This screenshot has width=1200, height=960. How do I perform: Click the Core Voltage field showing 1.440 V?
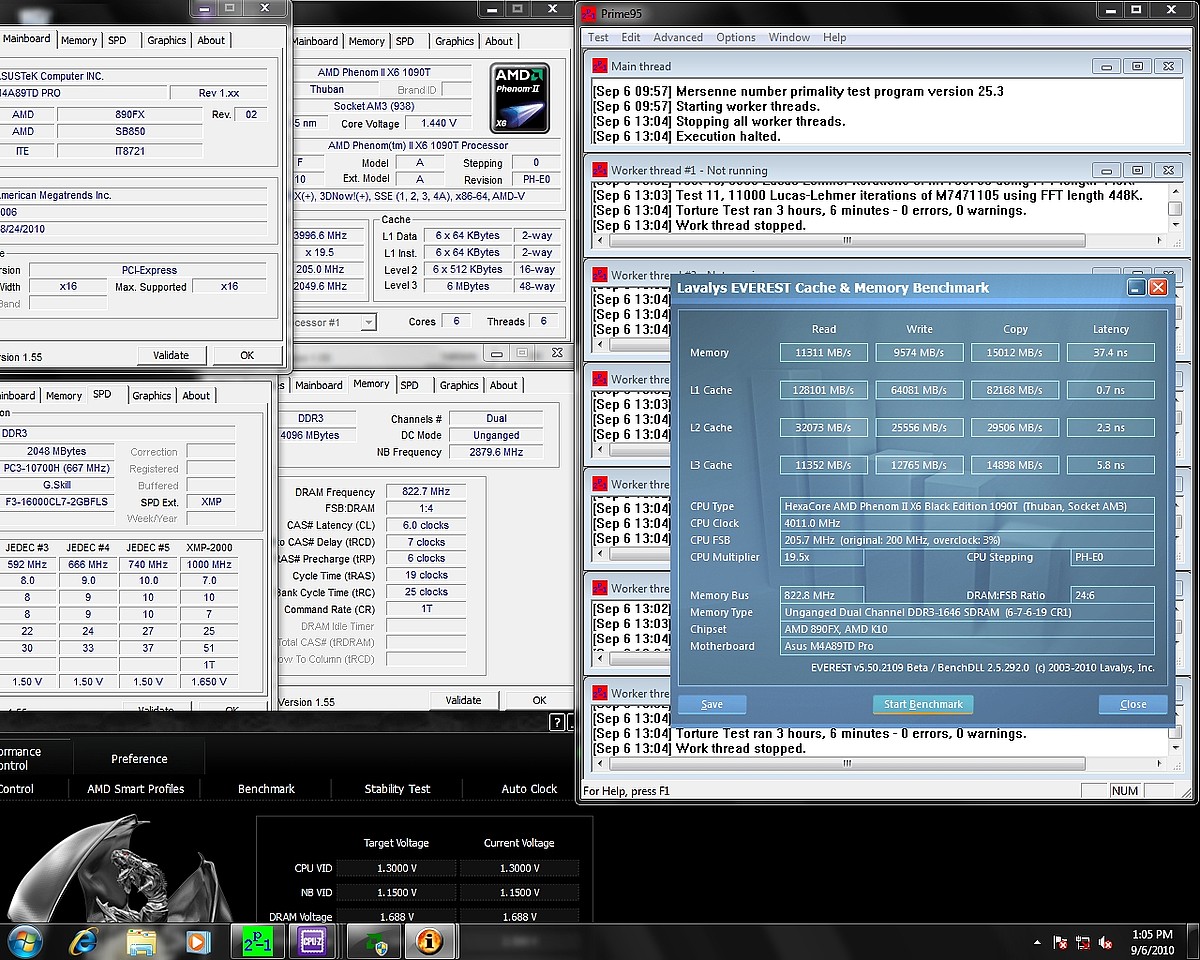pos(440,124)
